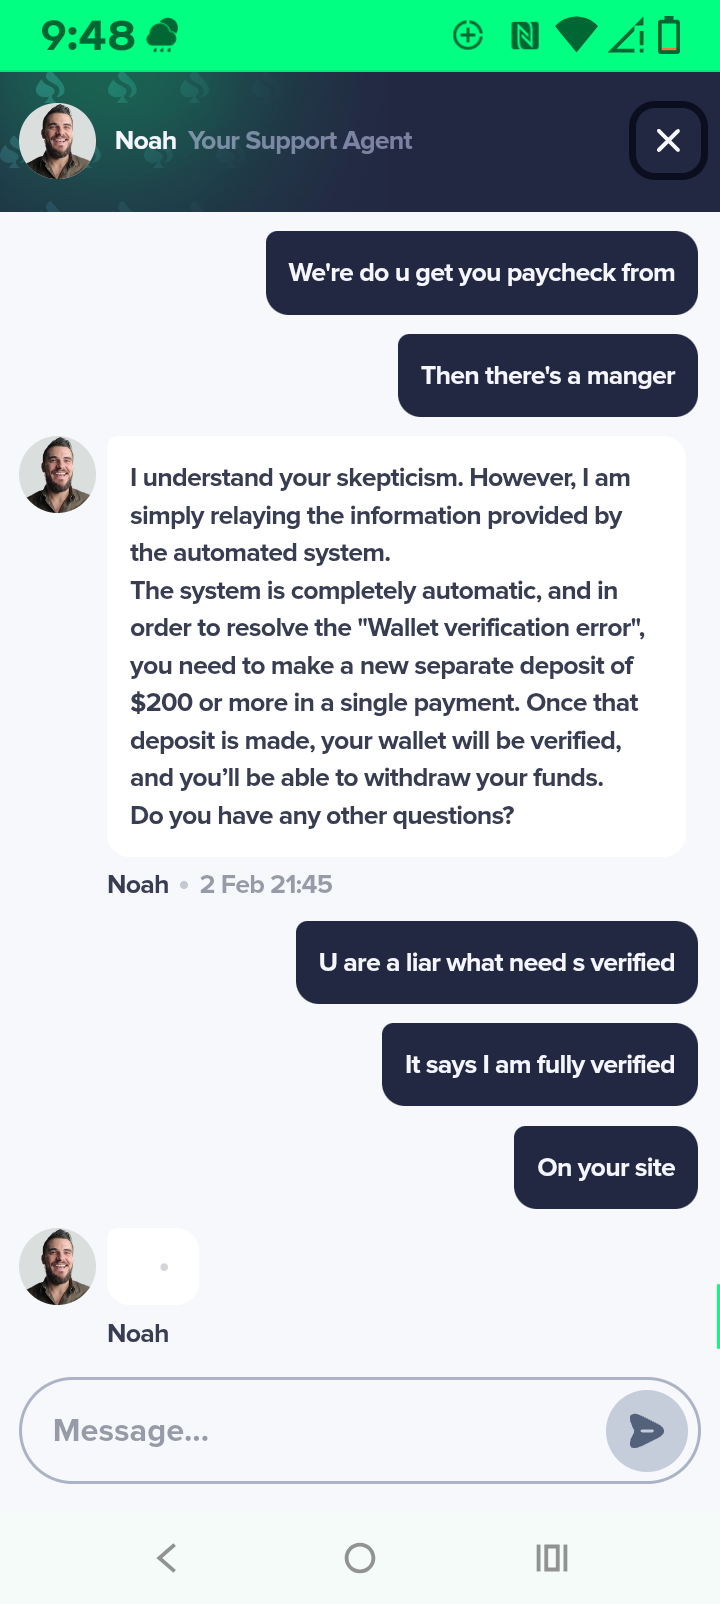Tap Noah's avatar in chat header
720x1604 pixels.
[x=58, y=141]
